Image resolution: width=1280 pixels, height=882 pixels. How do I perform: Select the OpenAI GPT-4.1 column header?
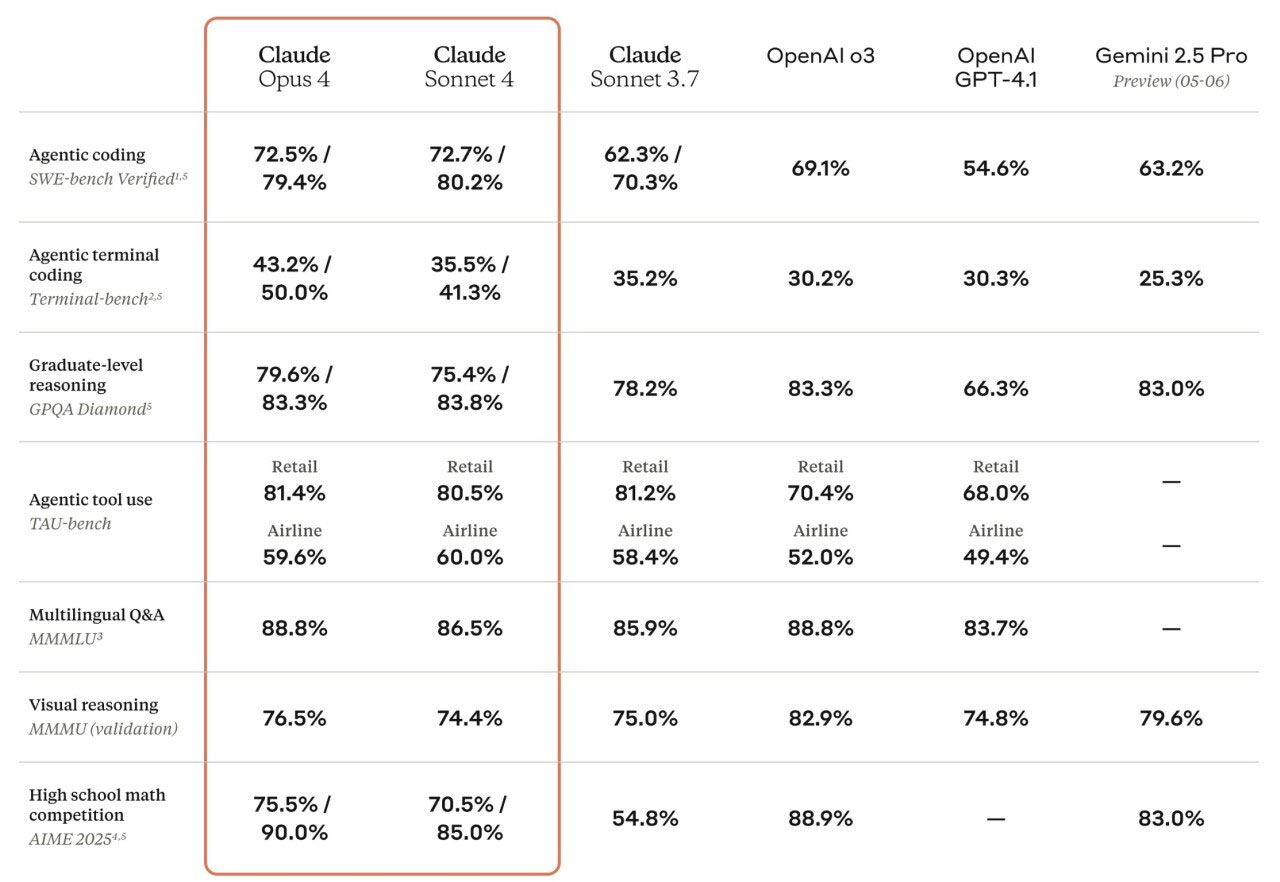point(996,66)
